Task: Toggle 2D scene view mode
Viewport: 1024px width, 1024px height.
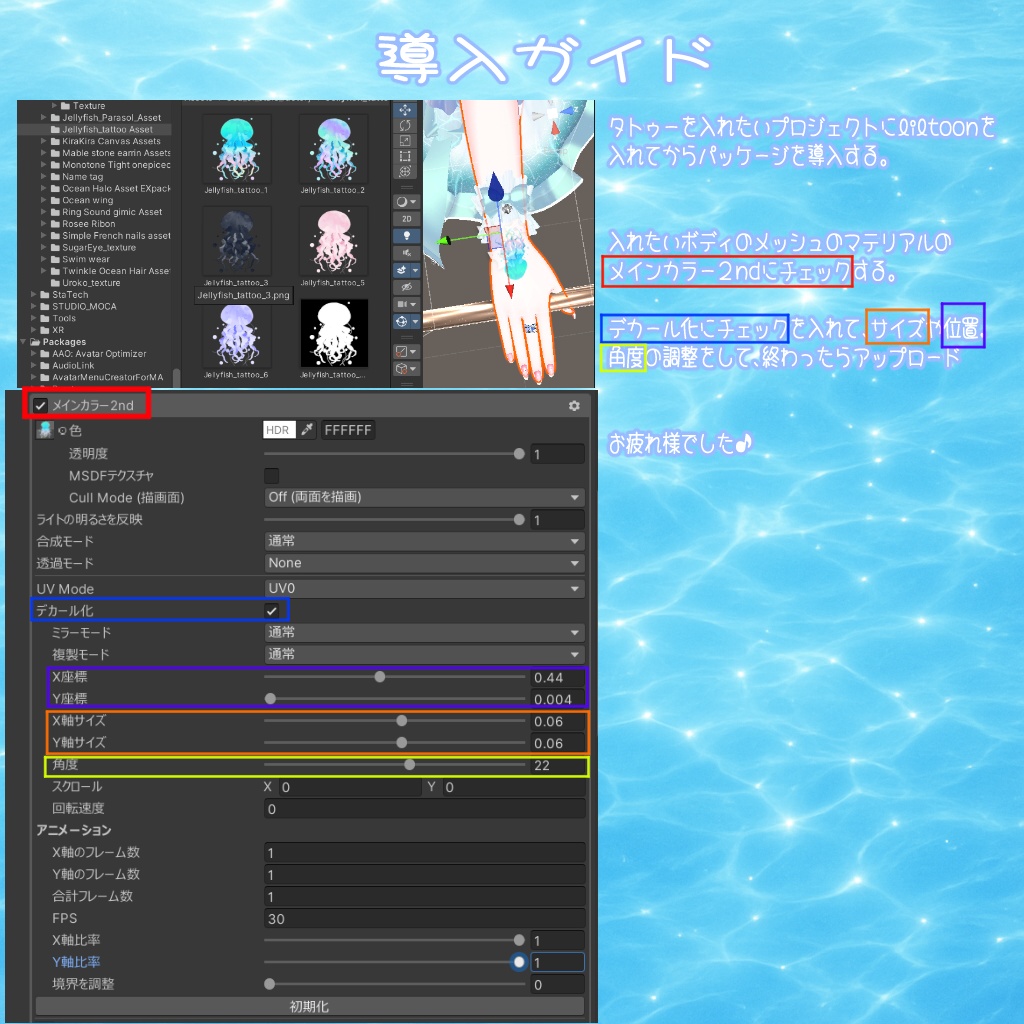Action: click(406, 219)
